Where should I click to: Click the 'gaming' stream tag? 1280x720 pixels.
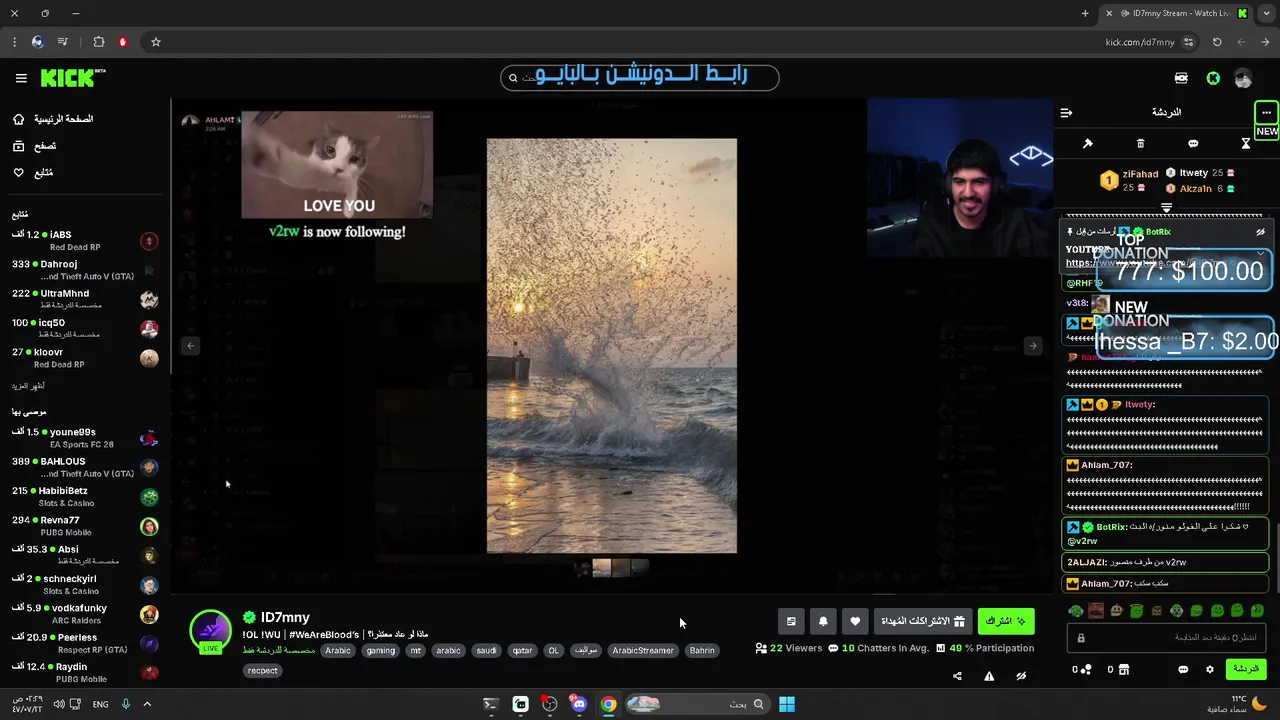coord(380,650)
